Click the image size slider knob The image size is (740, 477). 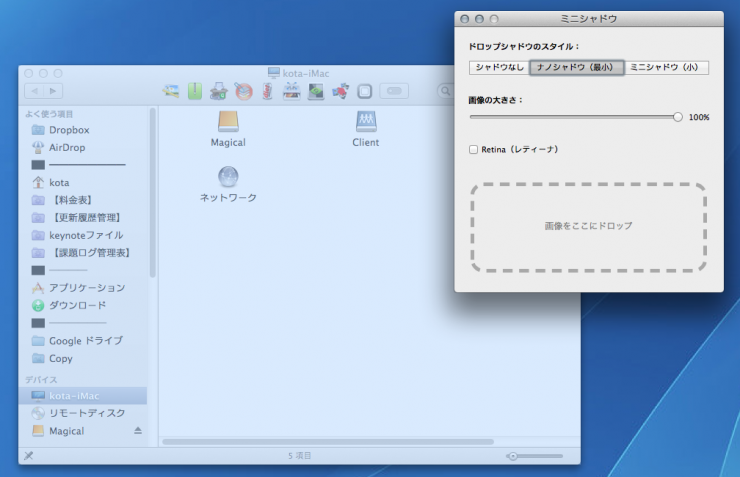click(x=678, y=117)
